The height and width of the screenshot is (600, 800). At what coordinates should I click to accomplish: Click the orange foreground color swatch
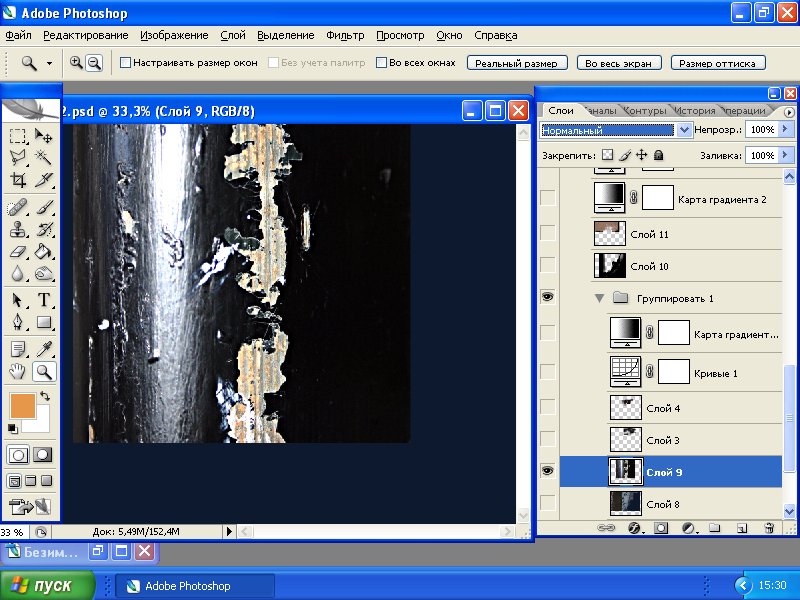tap(21, 405)
